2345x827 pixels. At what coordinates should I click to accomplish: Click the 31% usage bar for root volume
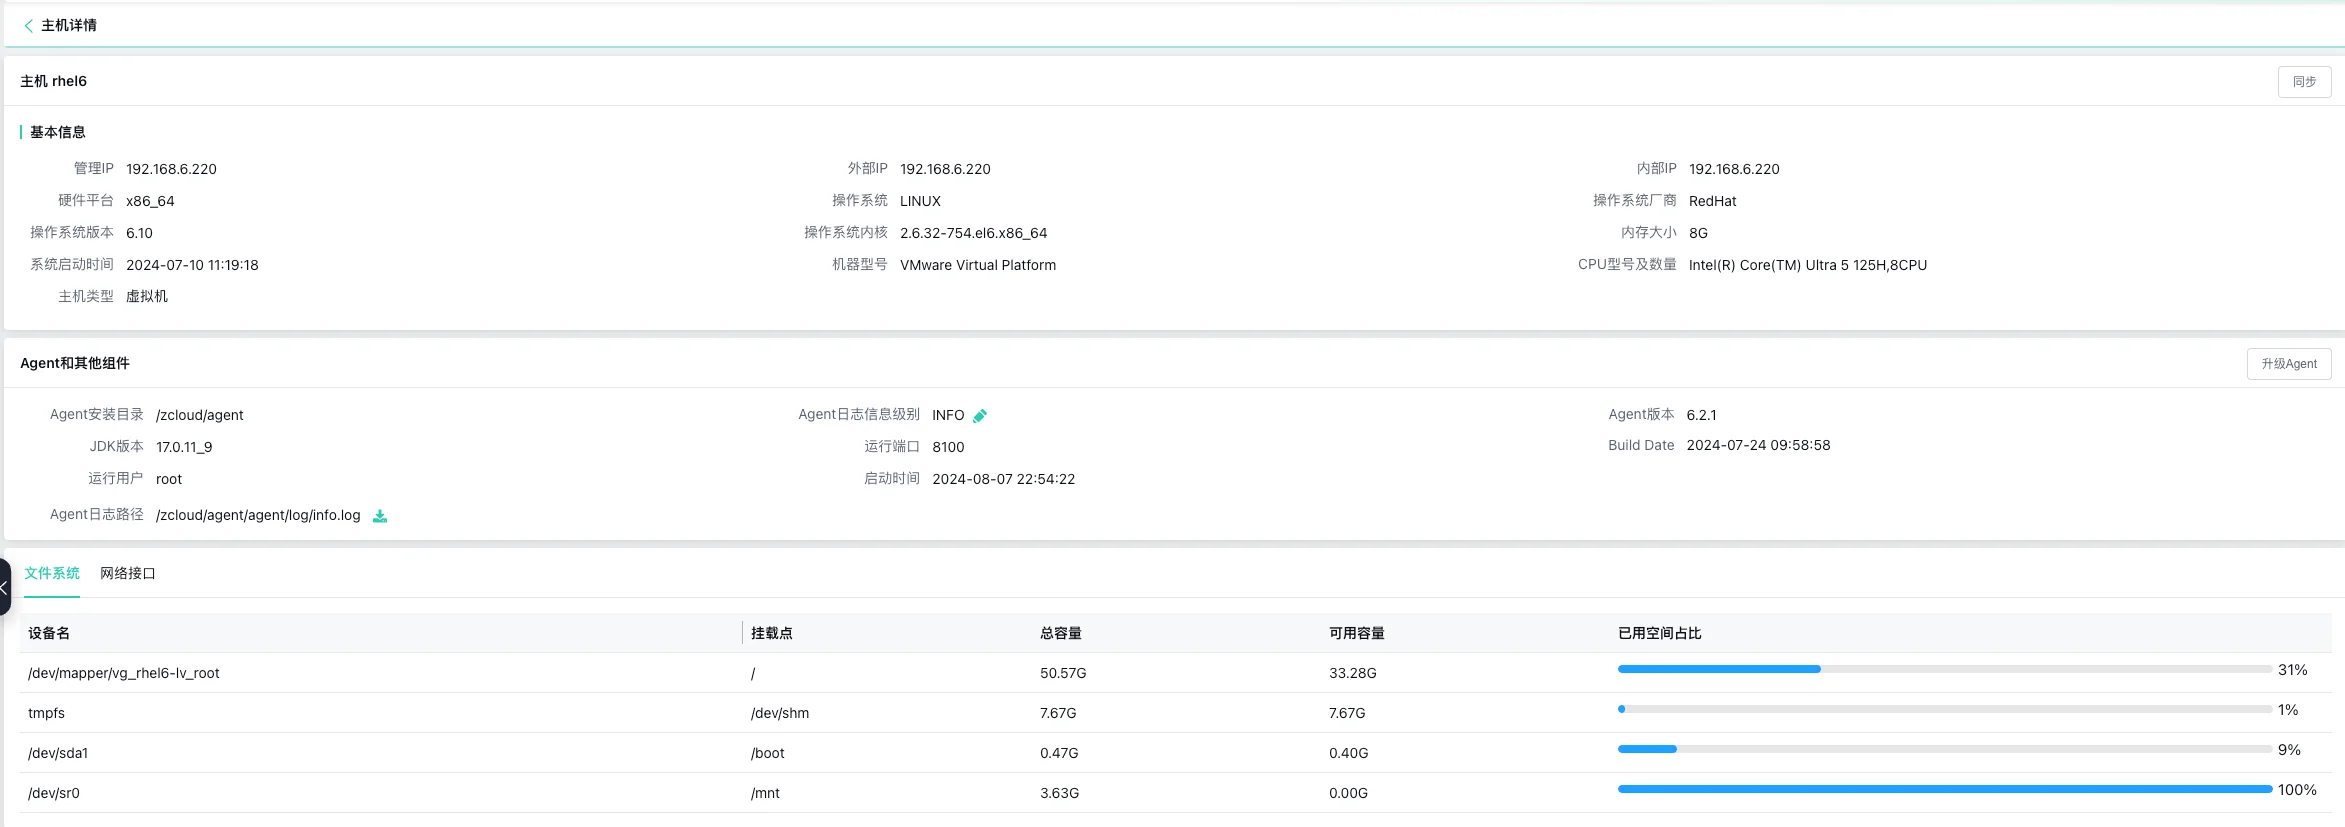[x=1943, y=669]
